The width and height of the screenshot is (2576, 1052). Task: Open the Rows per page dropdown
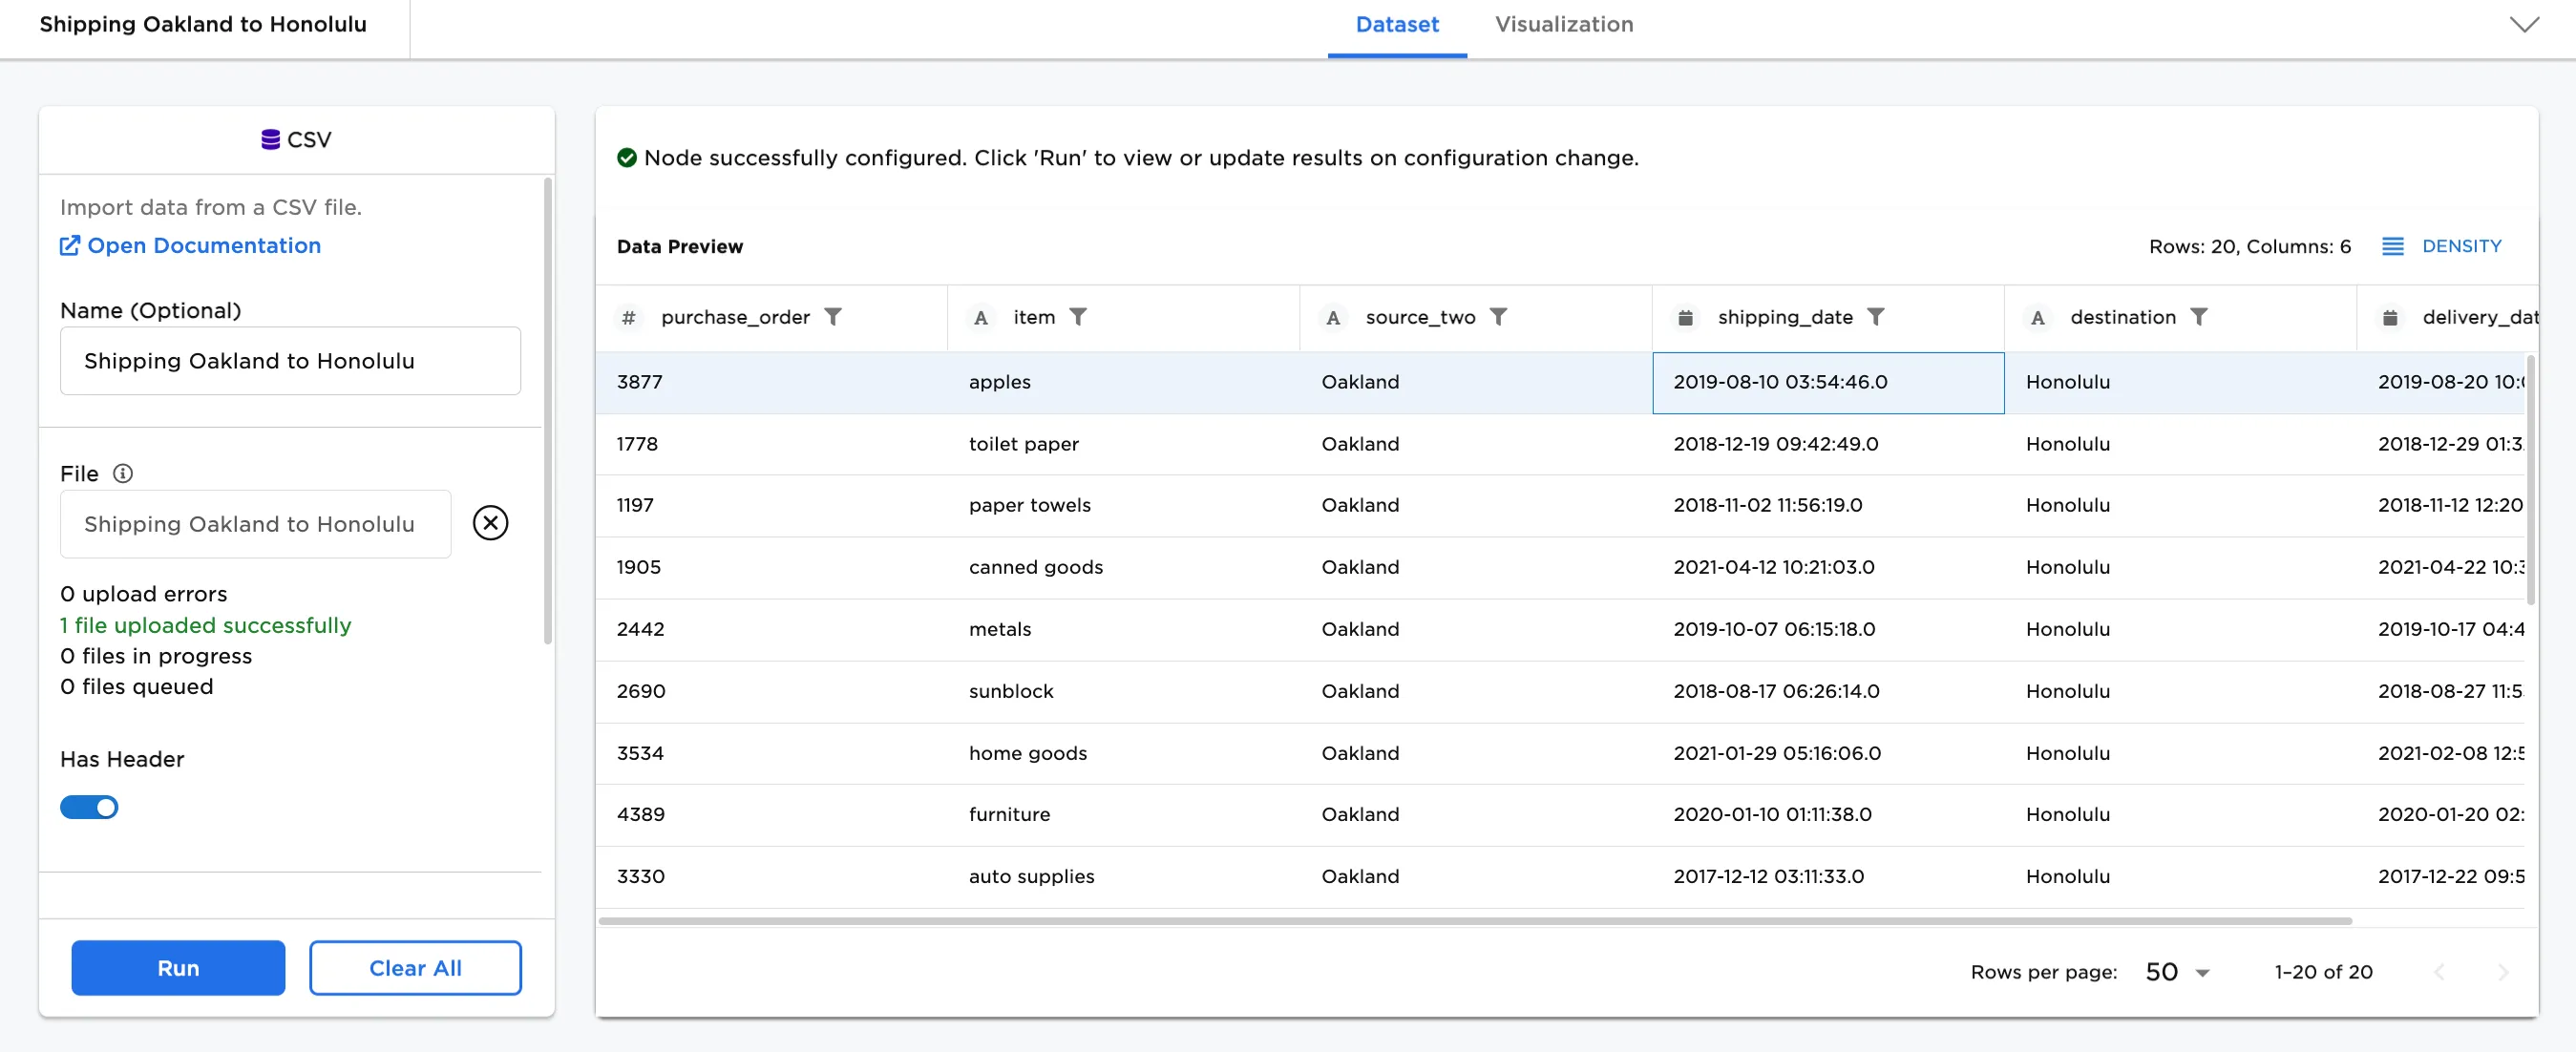click(2177, 972)
